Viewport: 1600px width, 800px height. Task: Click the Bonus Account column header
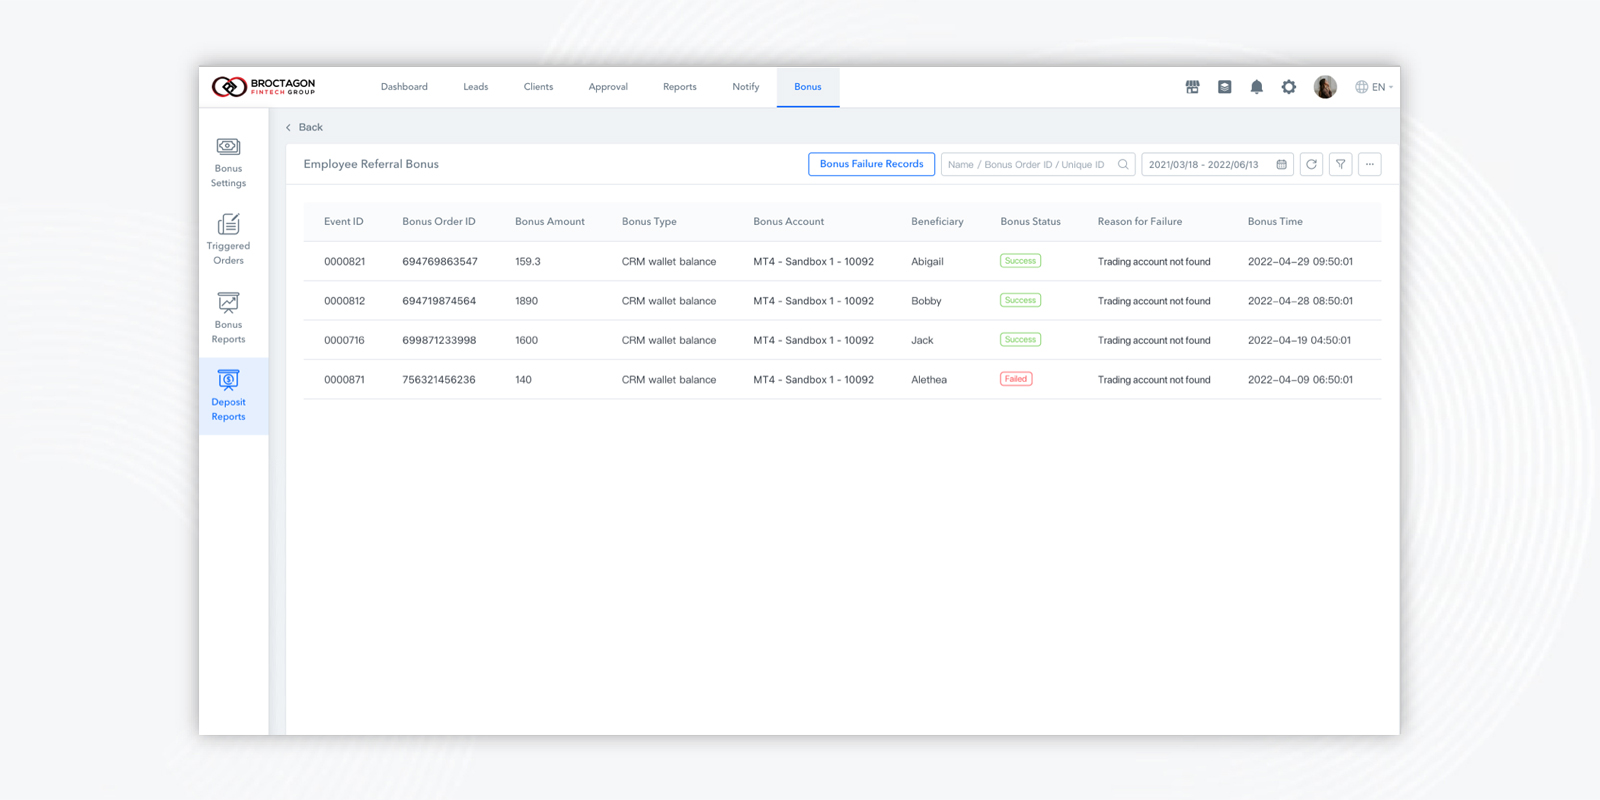[x=789, y=222]
